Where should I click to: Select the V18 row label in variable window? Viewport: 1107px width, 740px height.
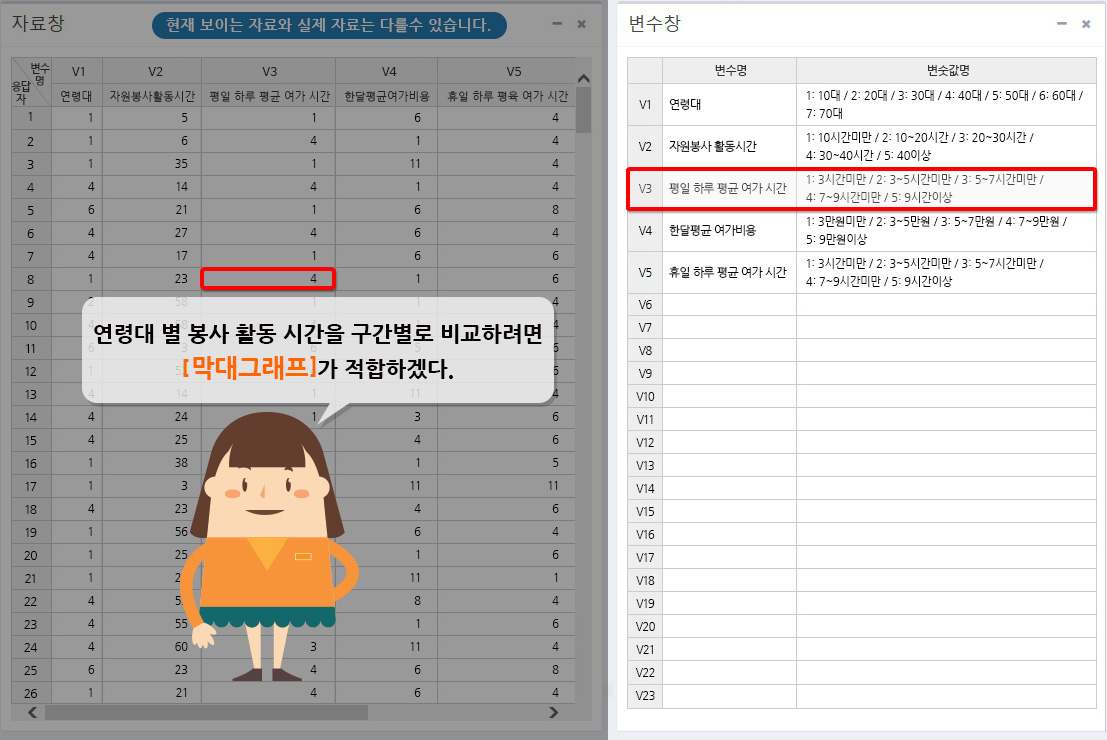(x=645, y=580)
